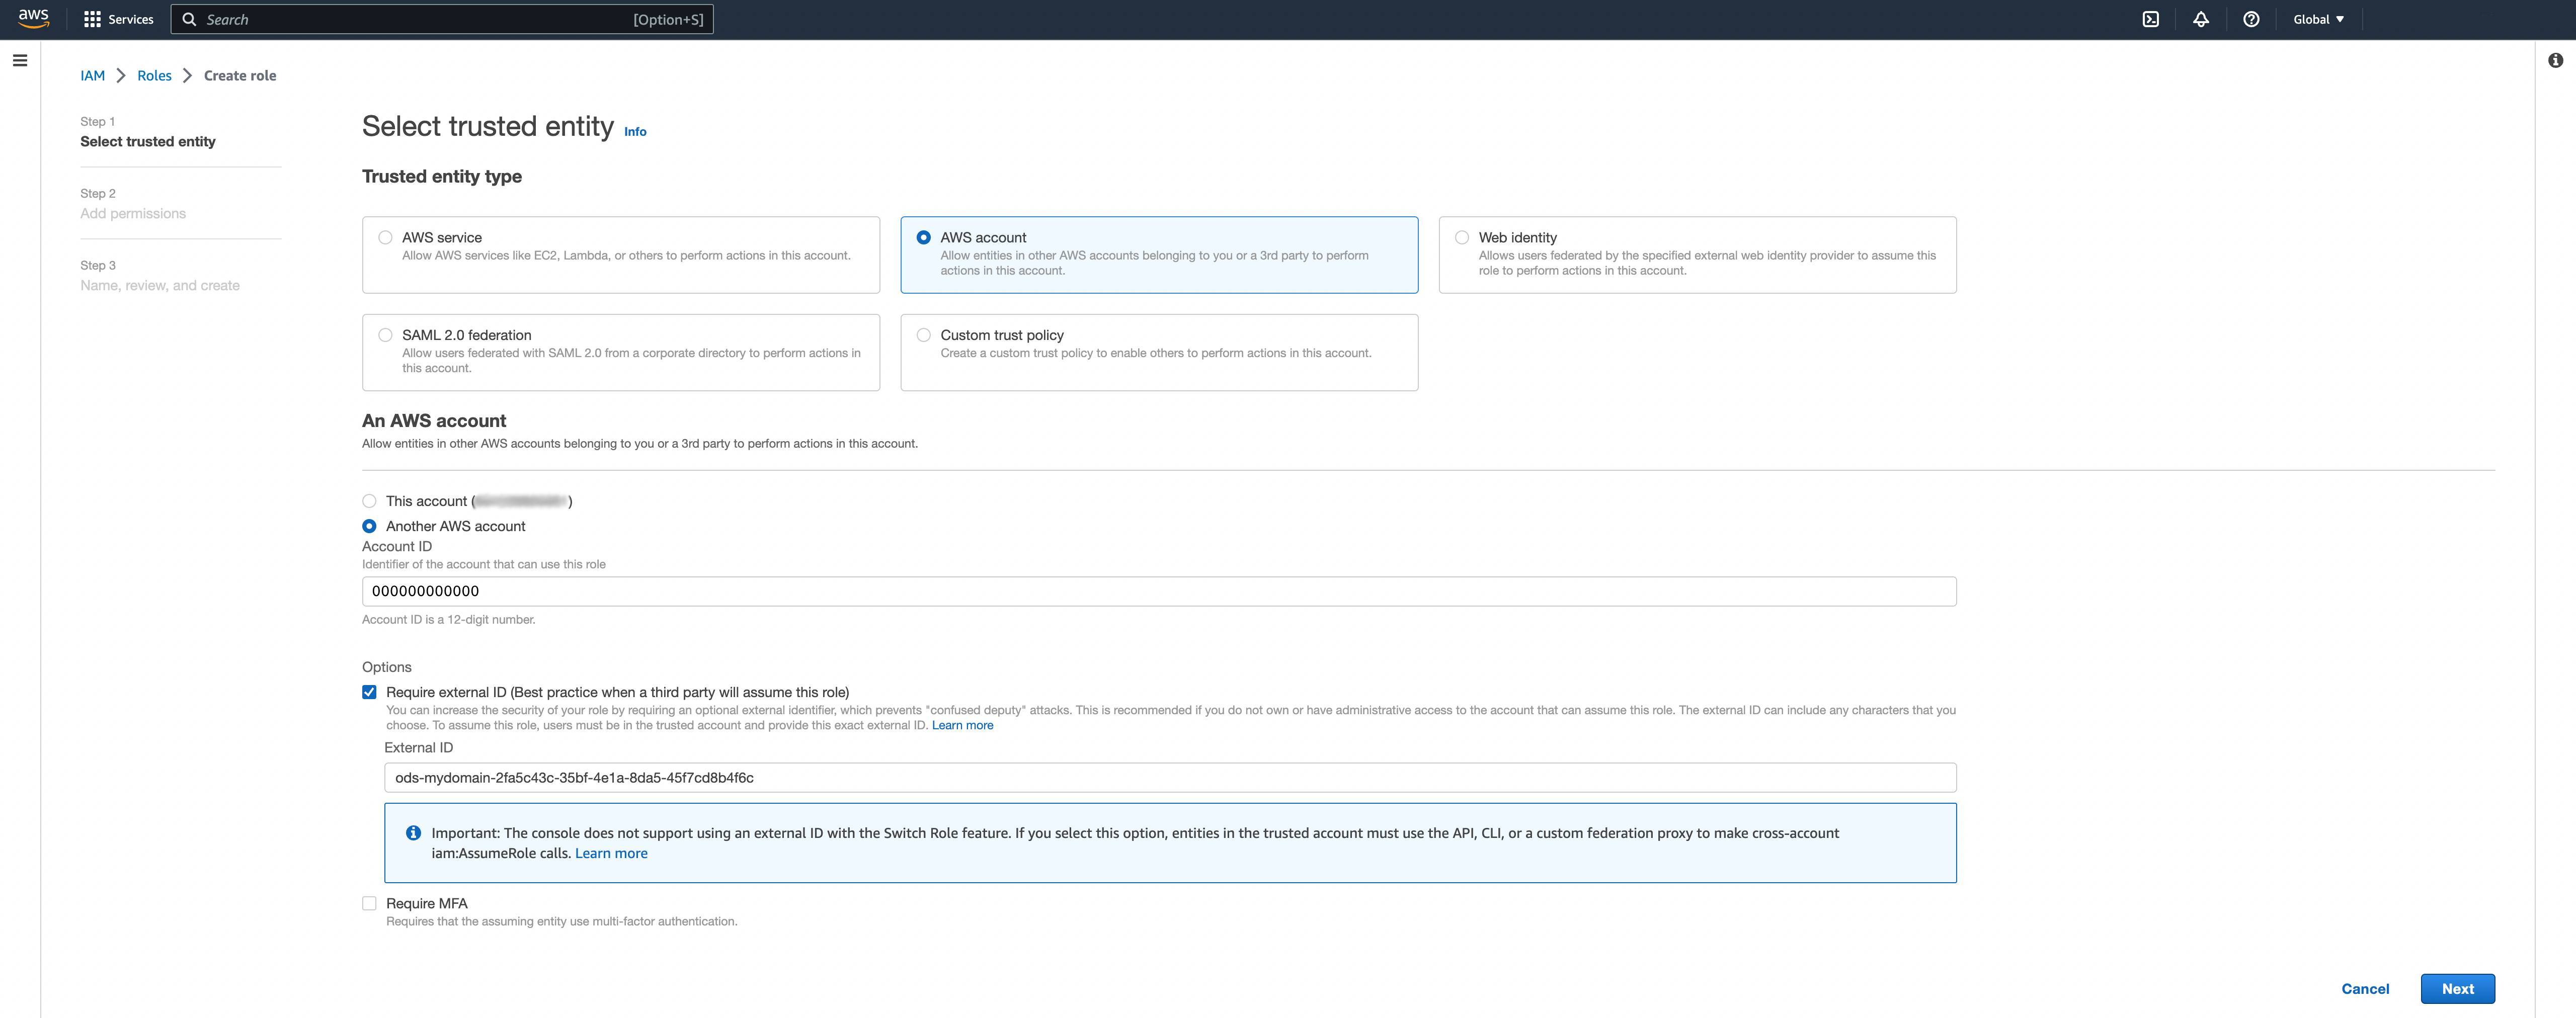Open the Services grid menu
2576x1018 pixels.
point(118,19)
